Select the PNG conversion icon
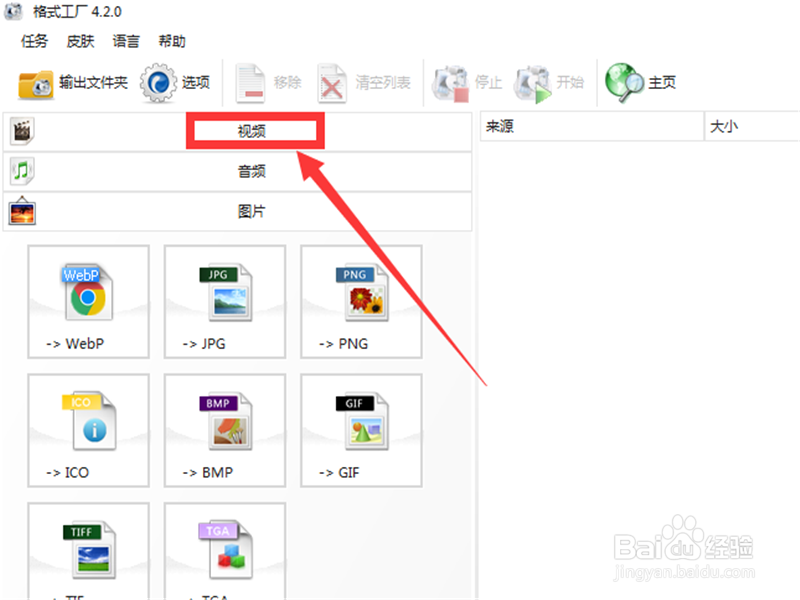Screen dimensions: 800x600 coord(362,293)
